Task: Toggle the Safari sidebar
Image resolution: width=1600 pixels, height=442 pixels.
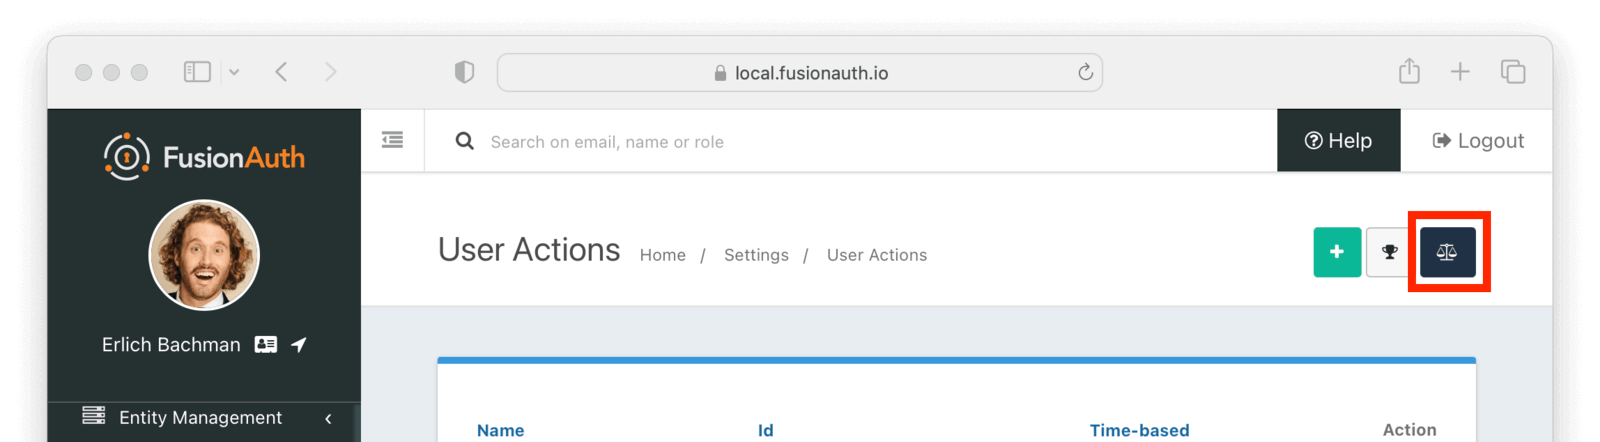Action: [197, 72]
